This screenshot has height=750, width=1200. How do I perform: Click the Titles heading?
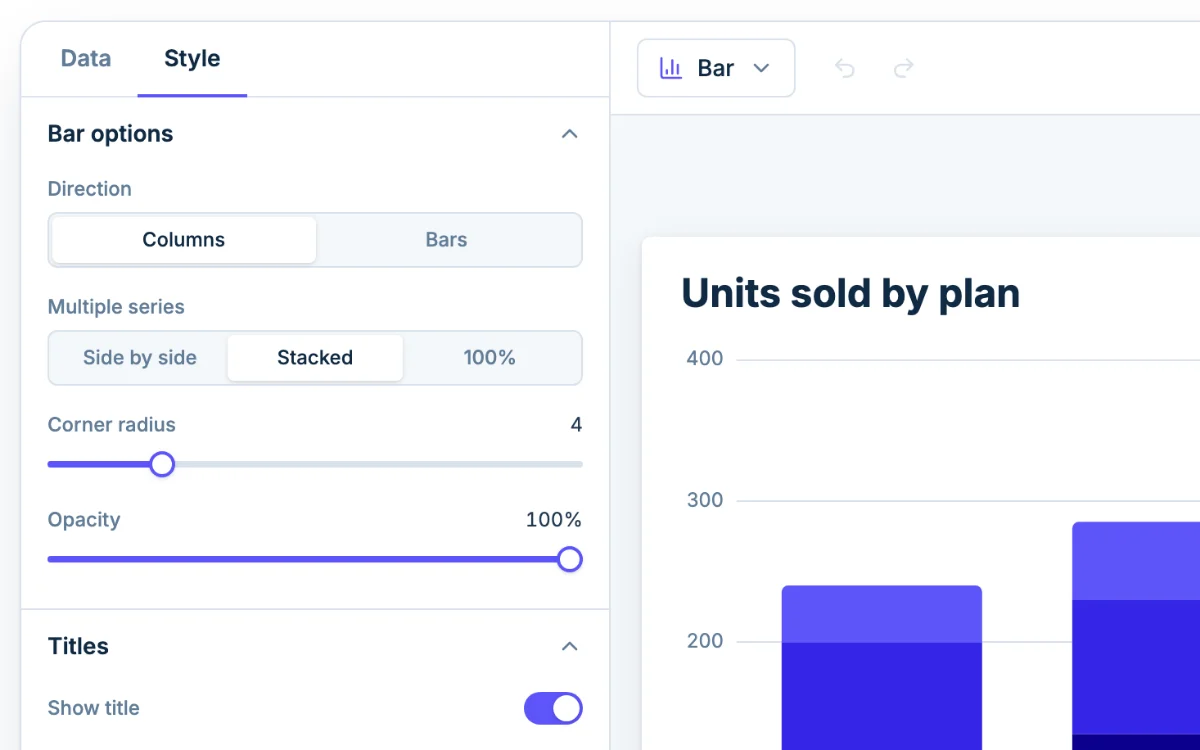pyautogui.click(x=78, y=646)
